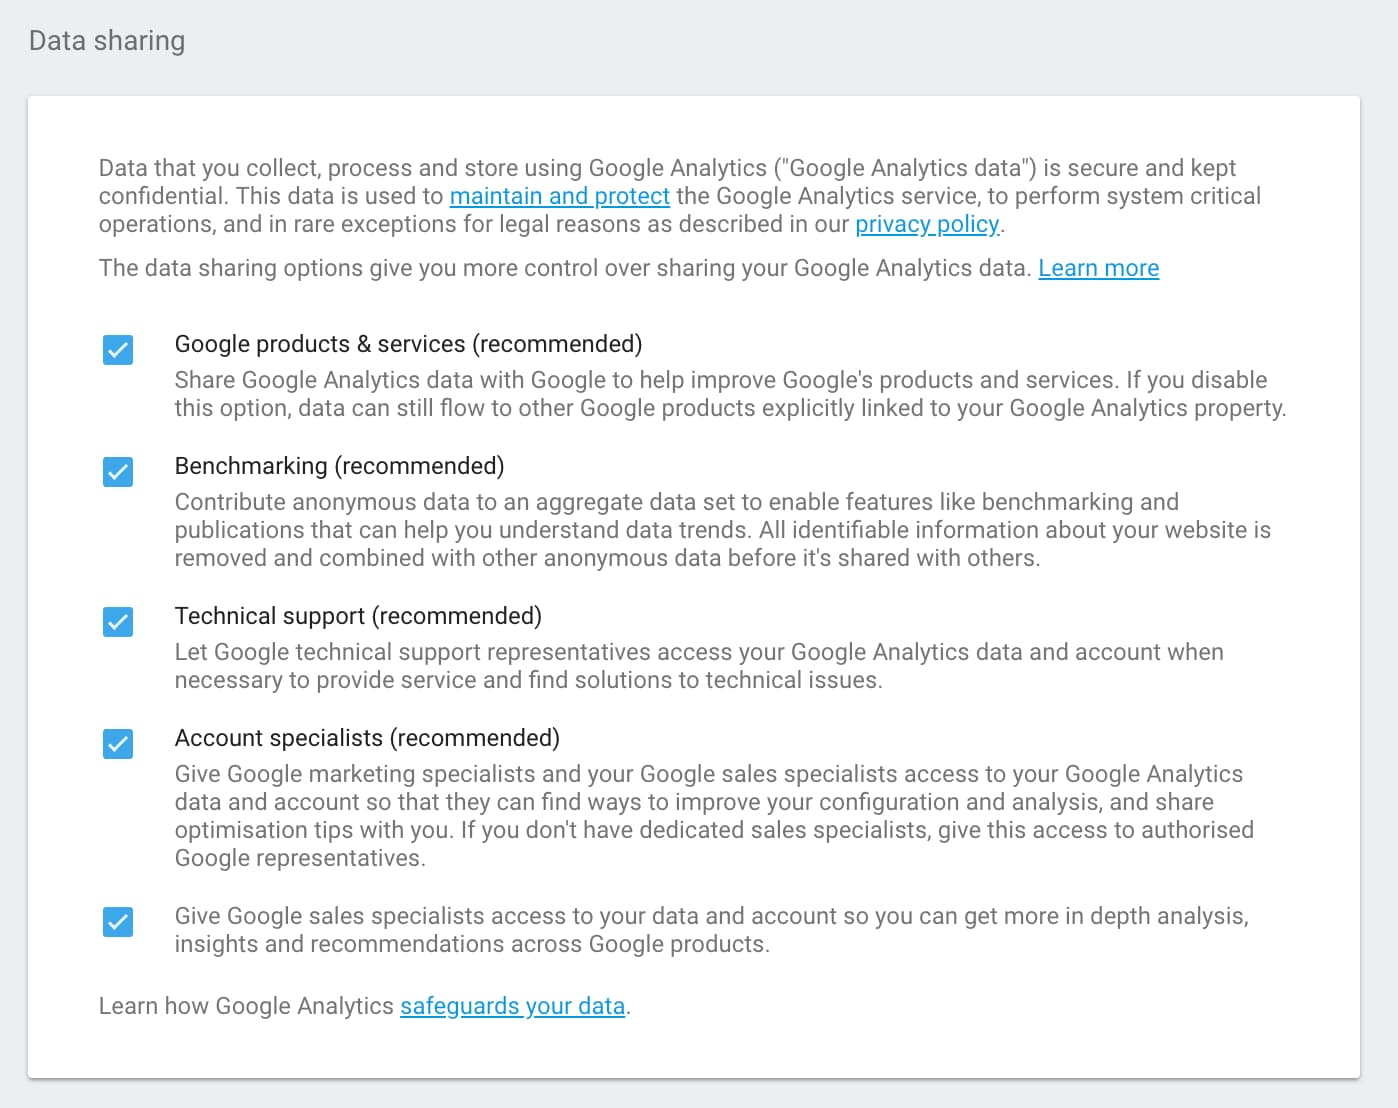Image resolution: width=1398 pixels, height=1108 pixels.
Task: Click the 'Data sharing' section heading
Action: (x=107, y=41)
